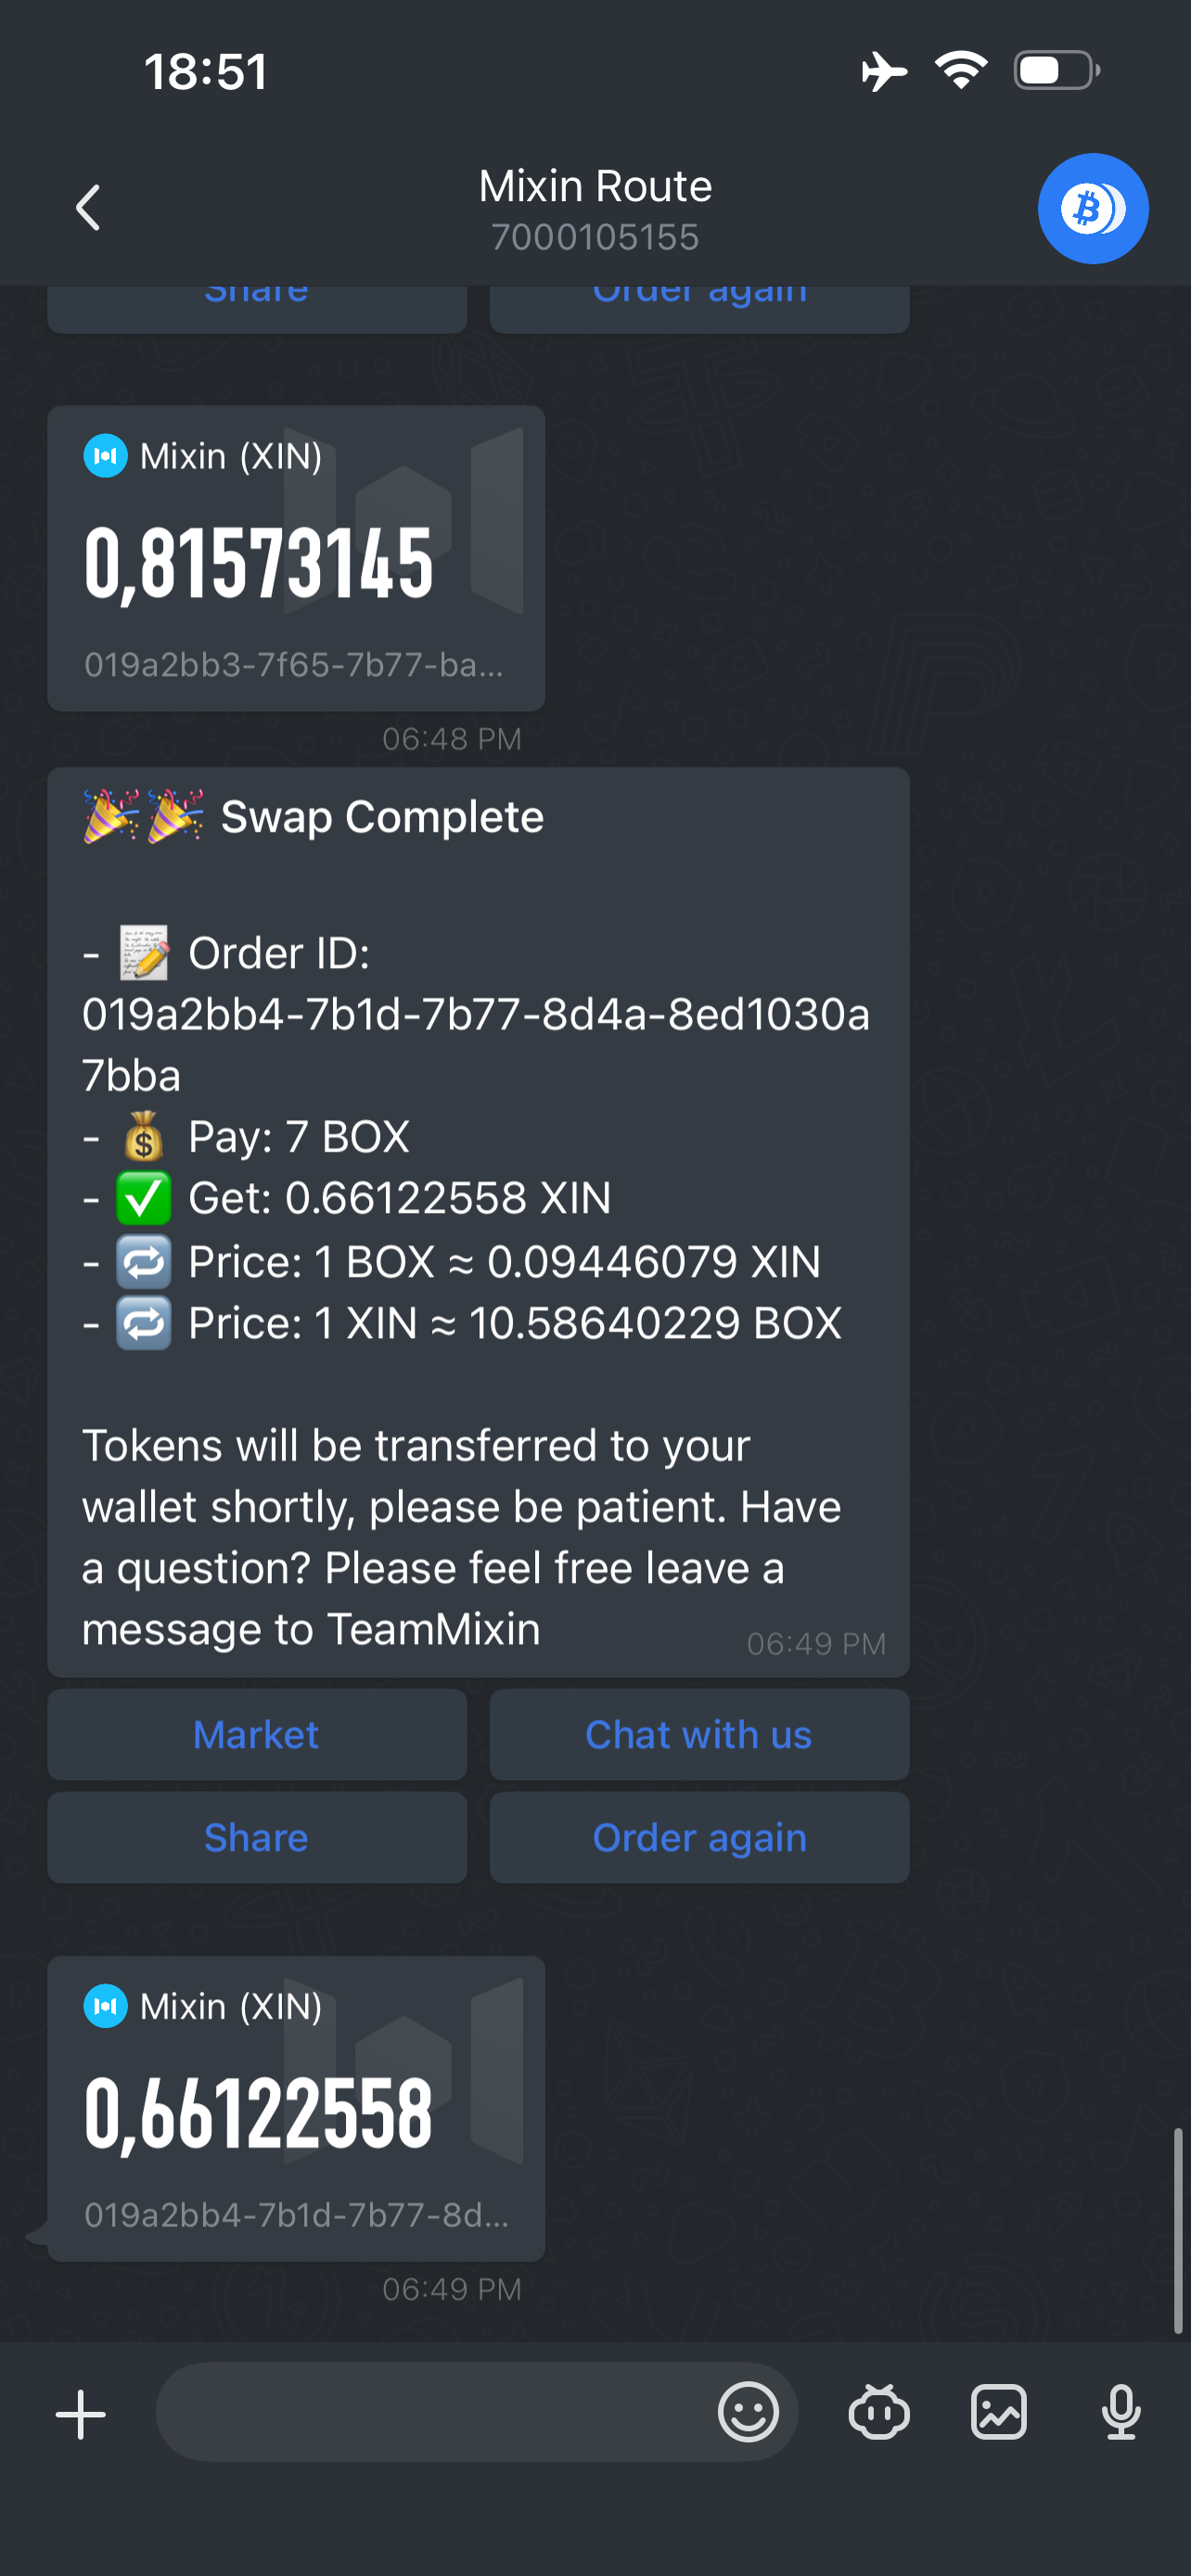Open the image gallery icon
The image size is (1191, 2576).
coord(998,2412)
